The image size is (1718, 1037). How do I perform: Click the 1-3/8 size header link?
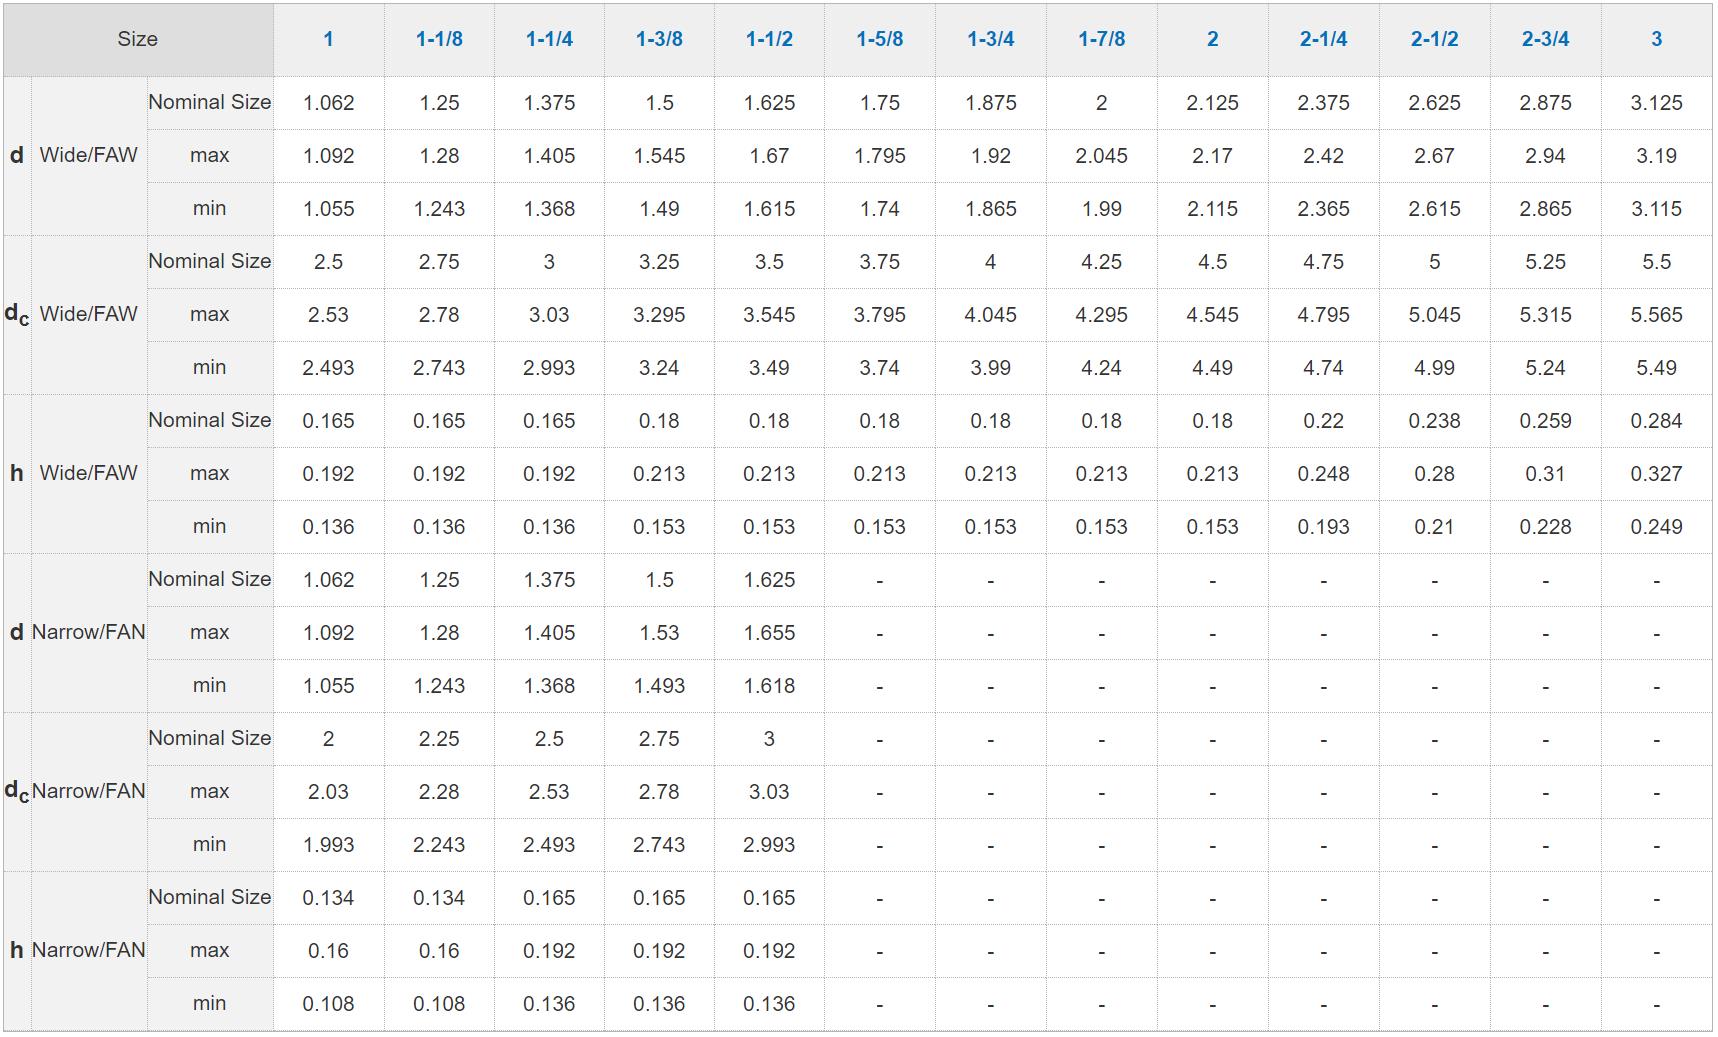click(x=659, y=39)
